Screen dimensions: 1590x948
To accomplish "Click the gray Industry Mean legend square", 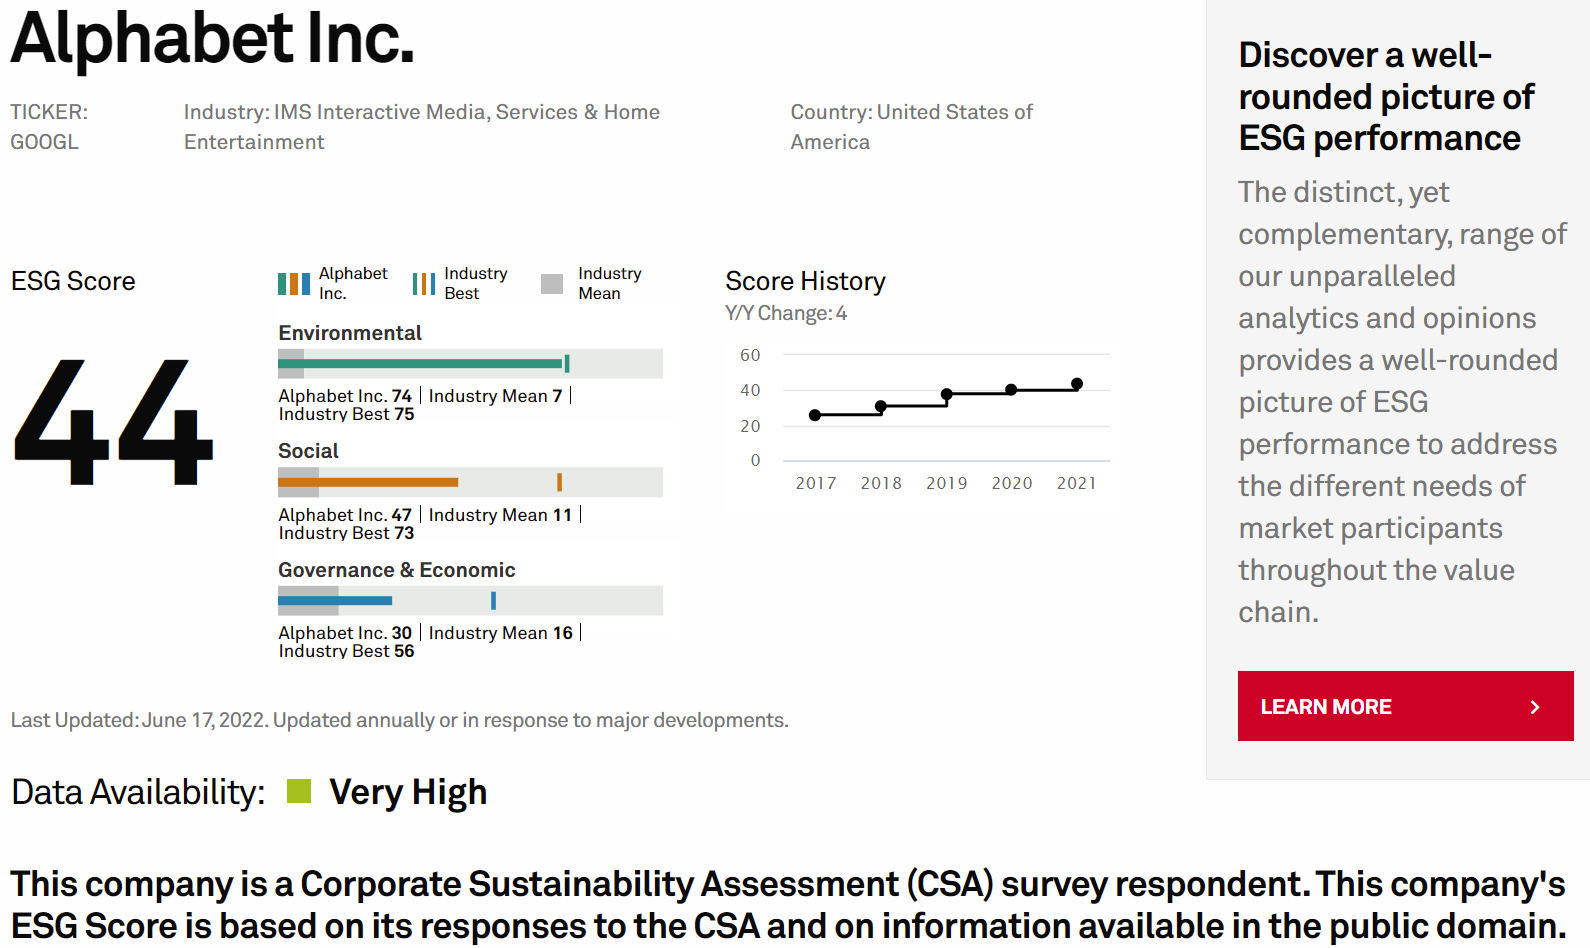I will (x=552, y=284).
